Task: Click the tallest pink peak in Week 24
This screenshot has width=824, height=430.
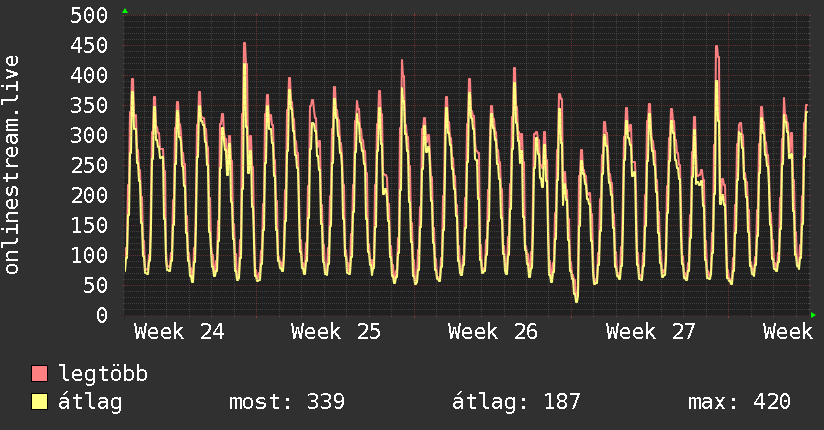Action: (x=245, y=44)
